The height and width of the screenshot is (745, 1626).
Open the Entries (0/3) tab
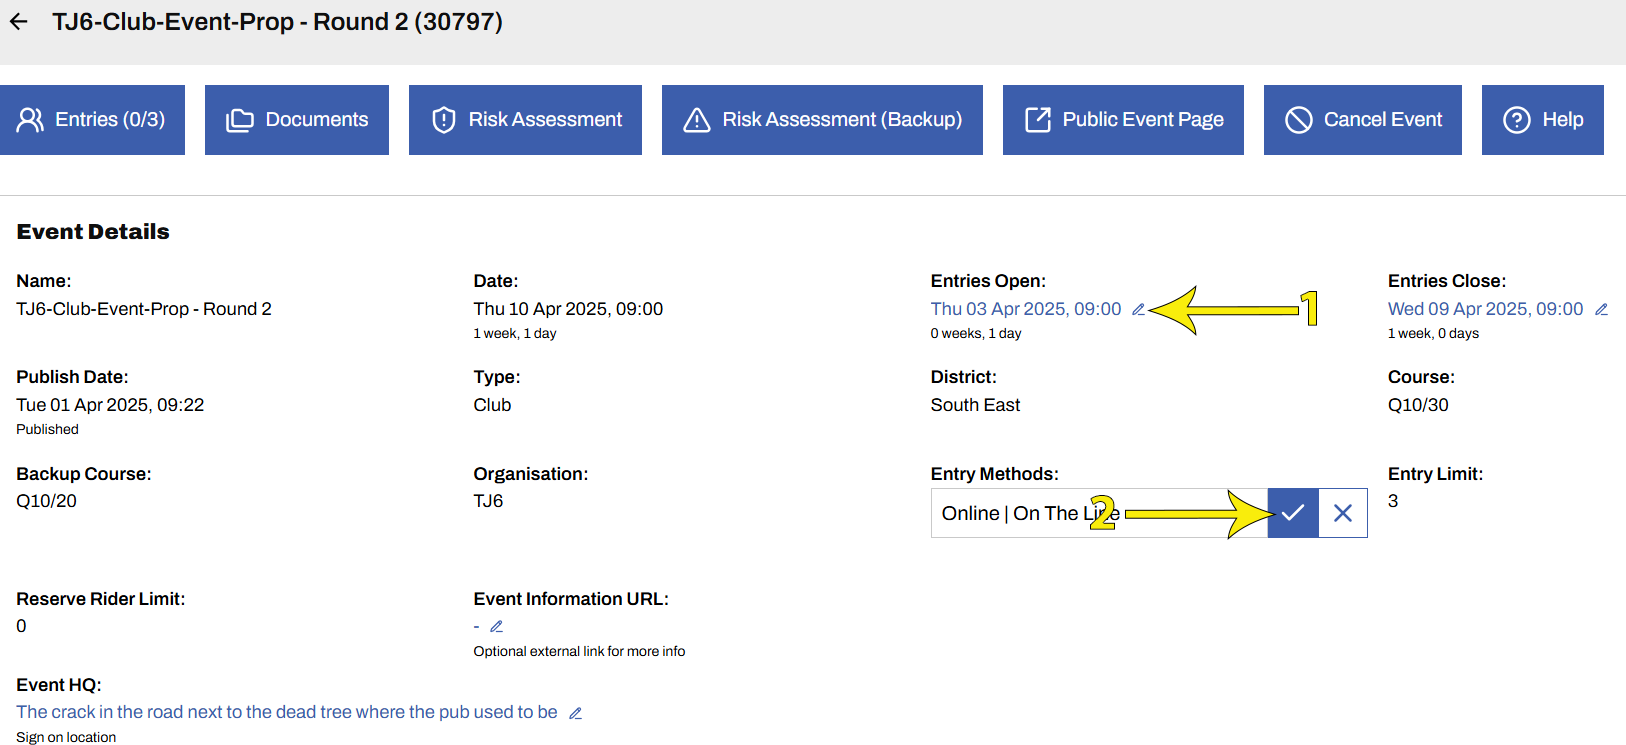click(x=92, y=120)
